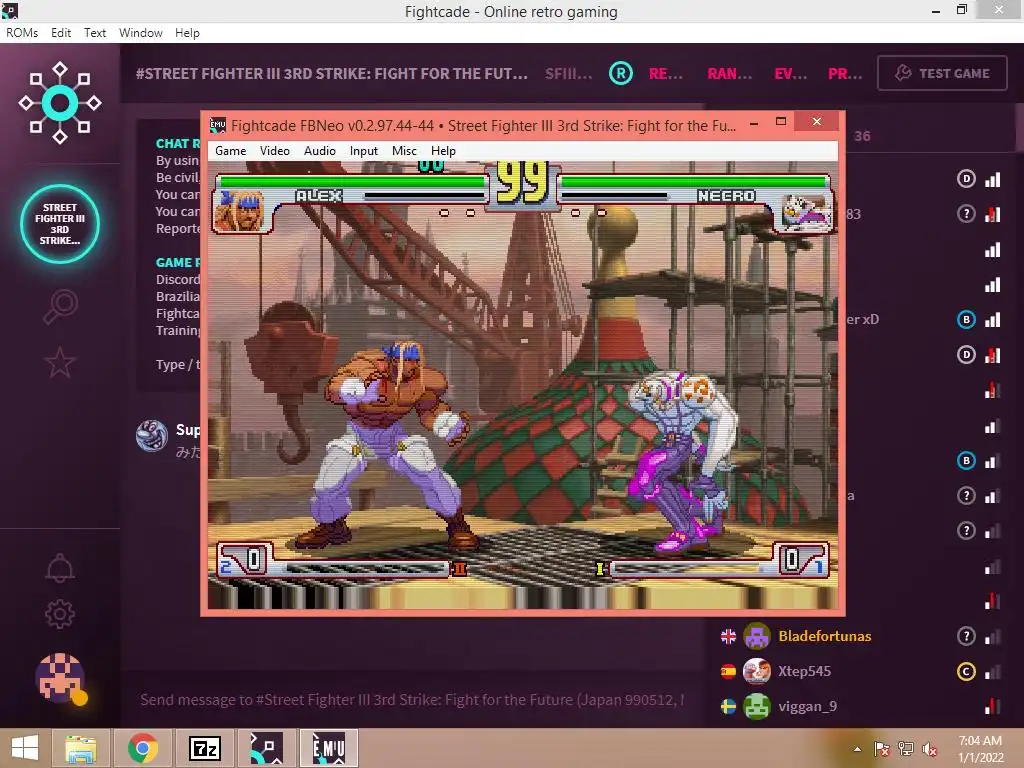
Task: Select the #Street Fighter III 3rd Strike channel tab
Action: (331, 73)
